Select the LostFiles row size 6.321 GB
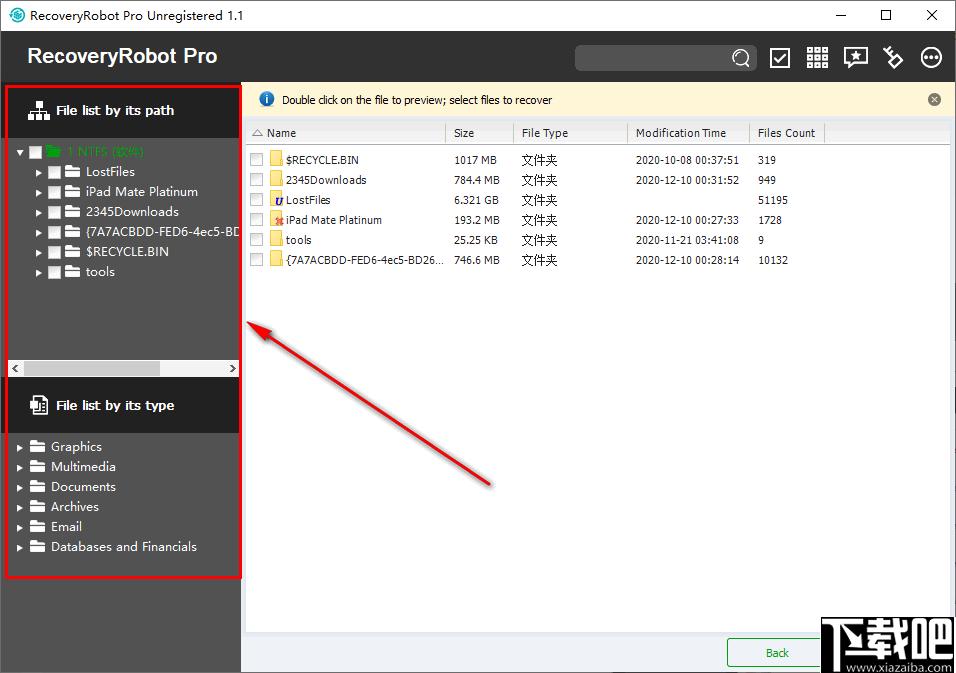956x673 pixels. click(476, 200)
